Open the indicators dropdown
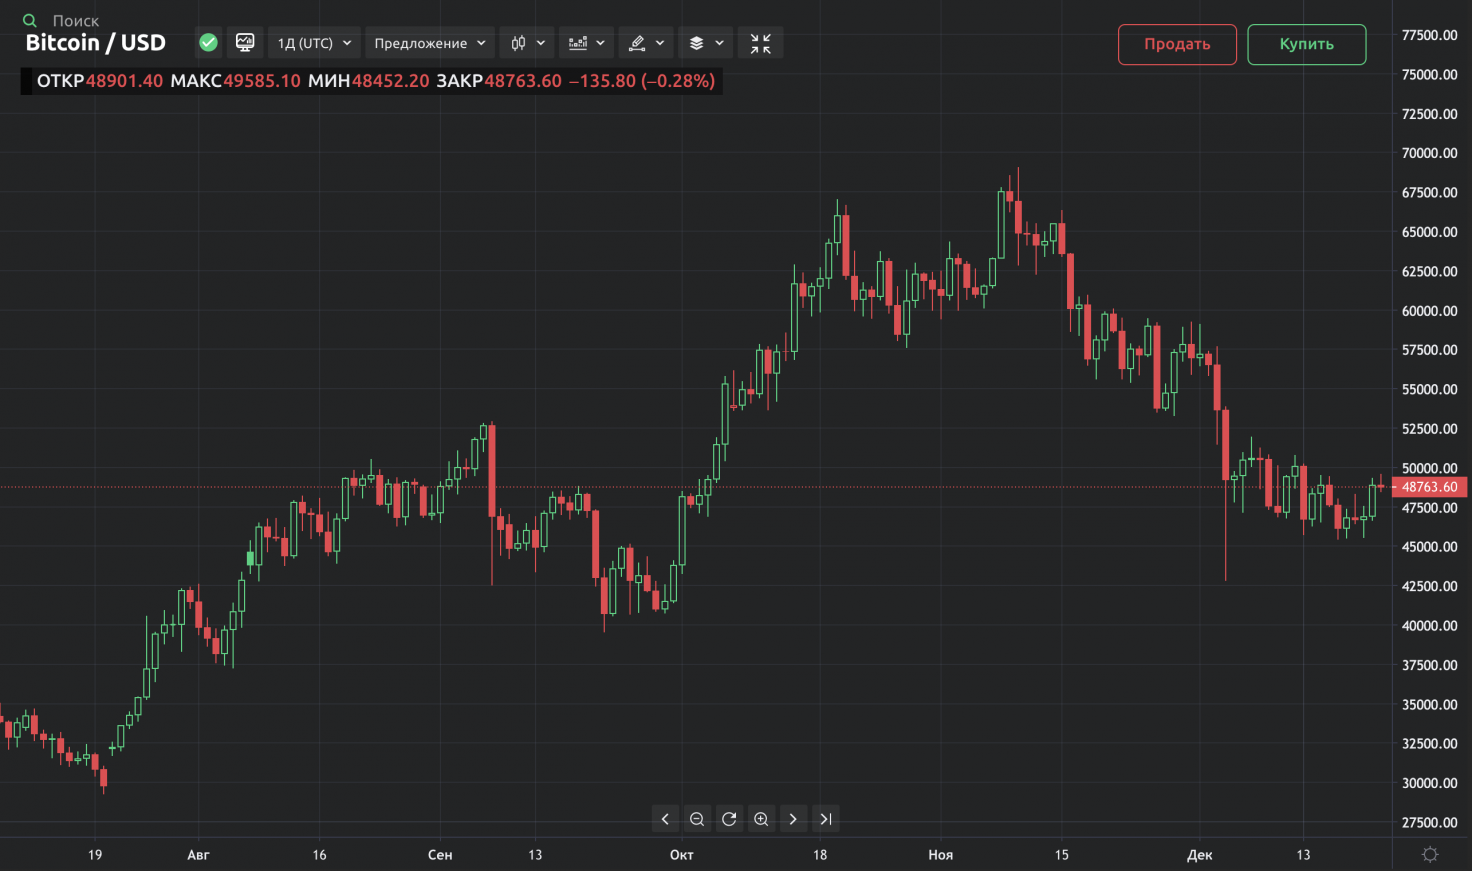Screen dimensions: 1472x871 click(587, 43)
